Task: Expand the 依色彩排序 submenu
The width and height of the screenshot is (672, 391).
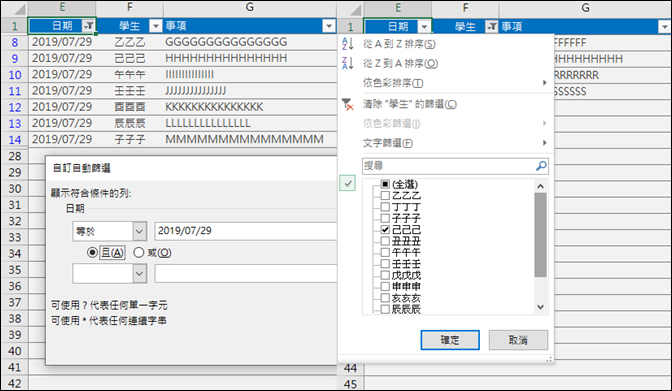Action: coord(446,83)
